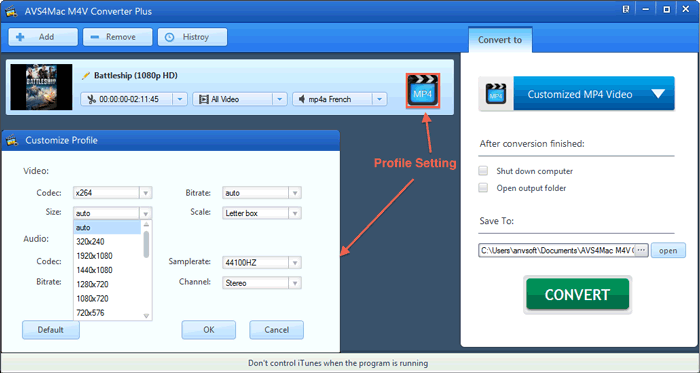This screenshot has width=700, height=373.
Task: Select 320x240 in the Size list
Action: coord(108,242)
